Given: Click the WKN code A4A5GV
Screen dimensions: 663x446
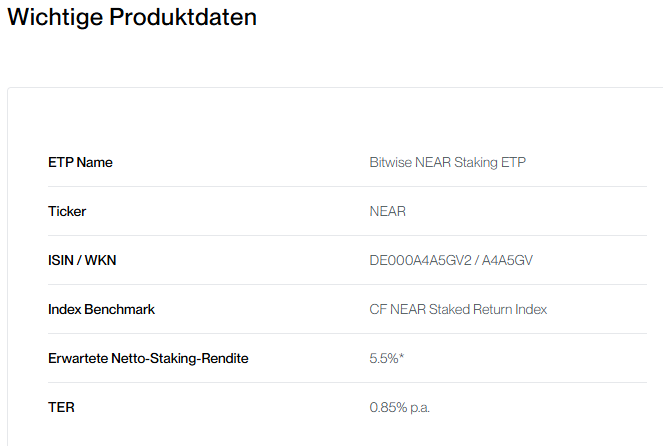Looking at the screenshot, I should (508, 260).
